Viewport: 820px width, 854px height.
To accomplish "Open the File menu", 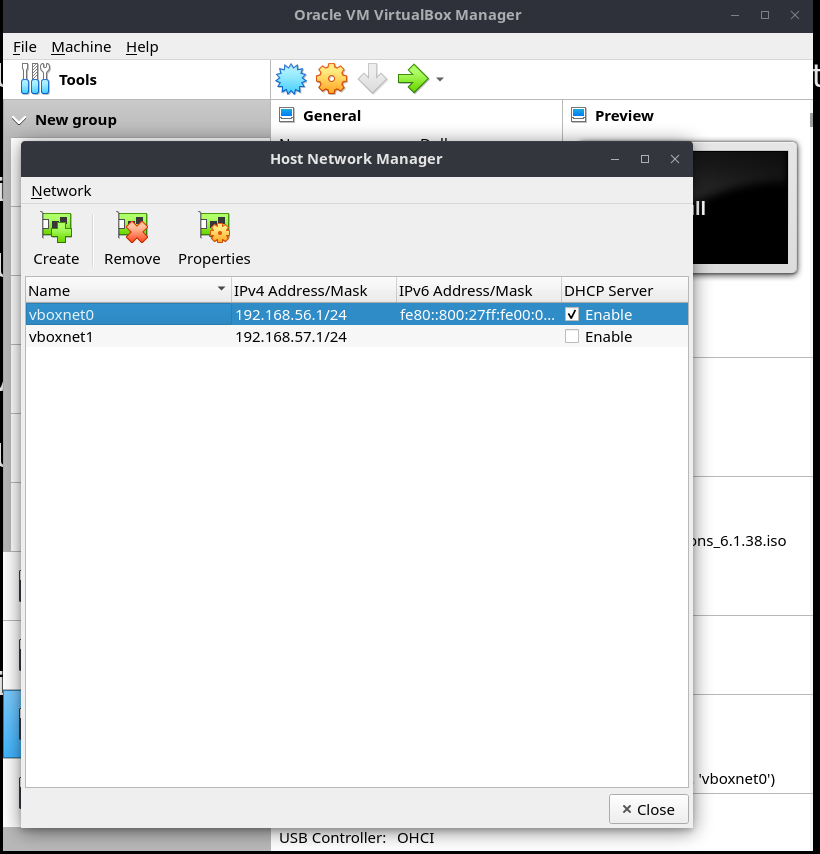I will coord(25,47).
